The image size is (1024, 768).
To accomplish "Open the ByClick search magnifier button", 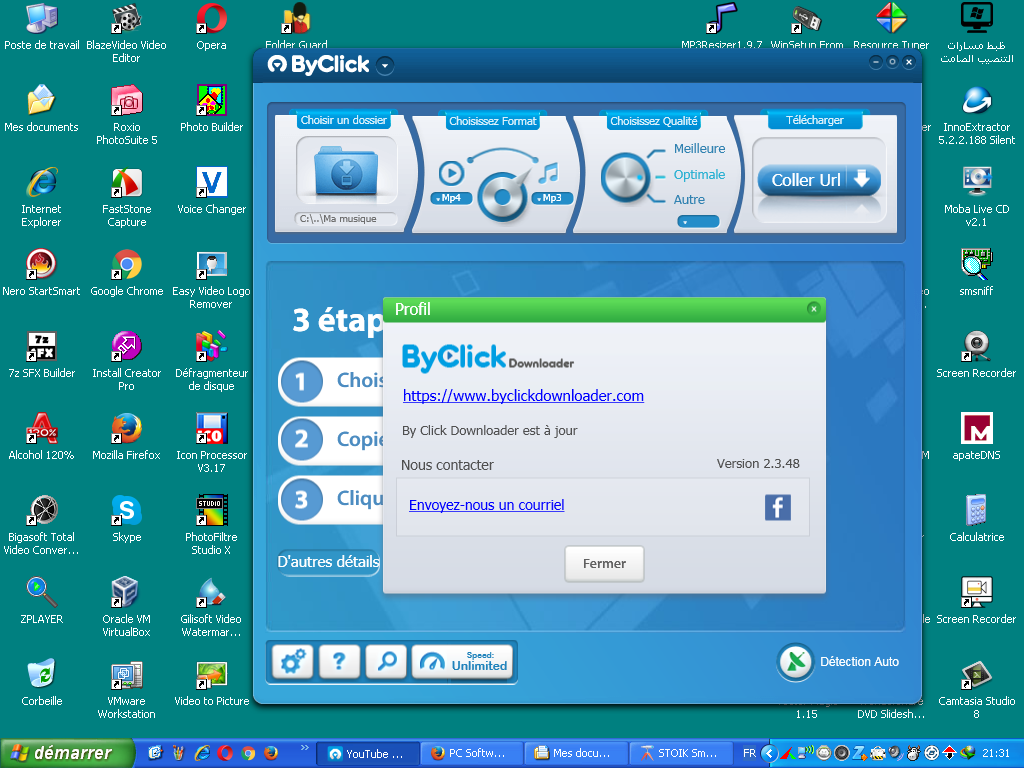I will [386, 662].
